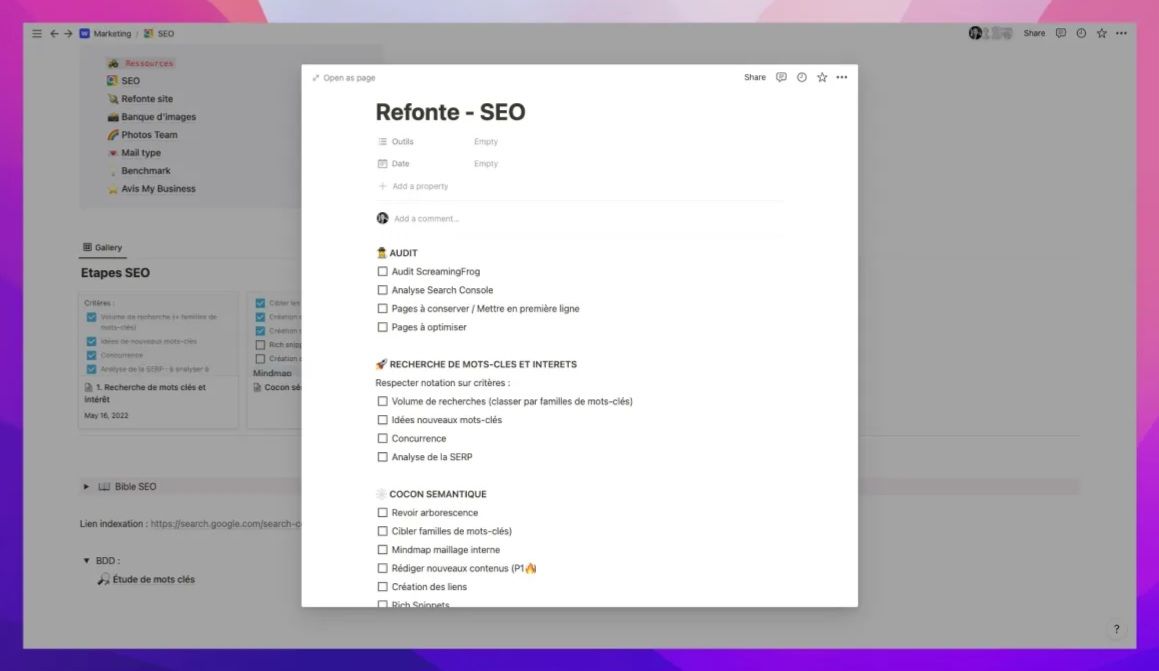
Task: Click the AUDIT heading
Action: pyautogui.click(x=404, y=253)
